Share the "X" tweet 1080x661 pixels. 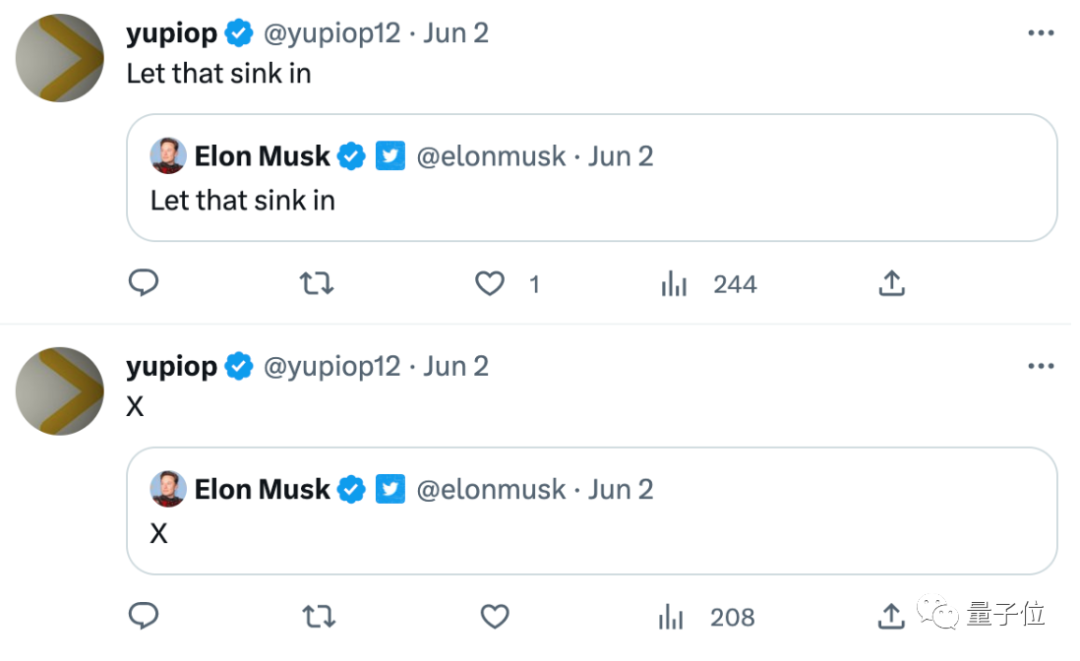891,617
